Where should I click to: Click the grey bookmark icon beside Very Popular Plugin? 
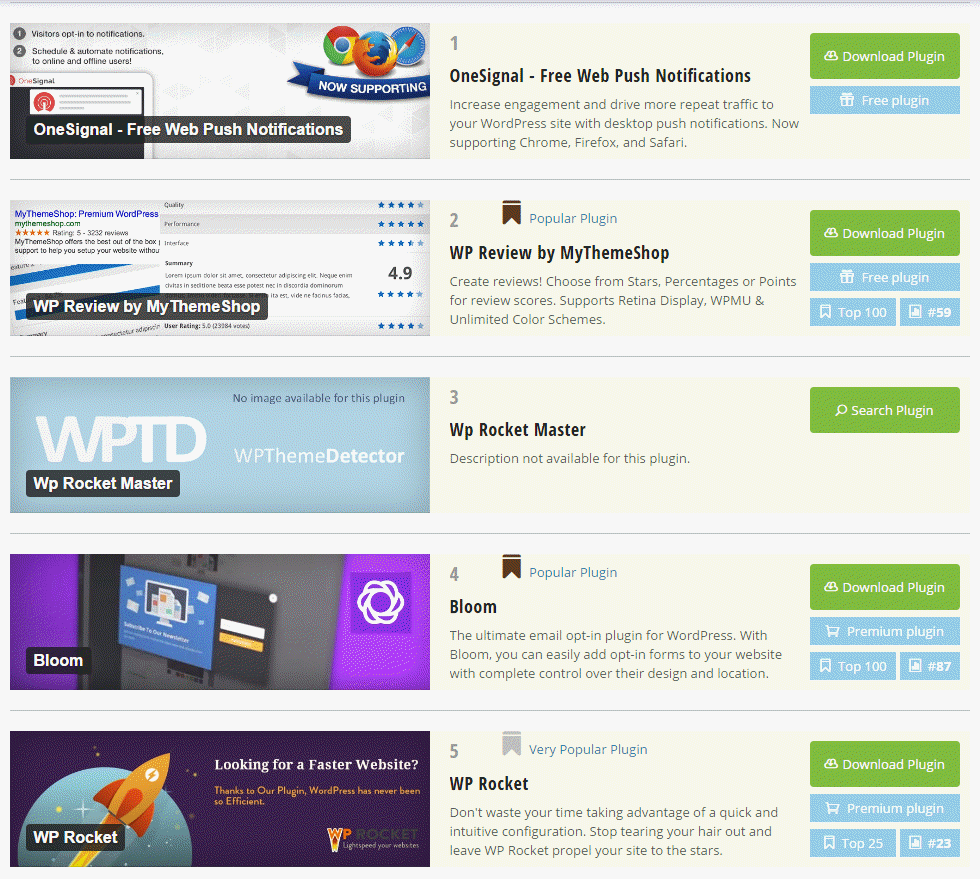point(511,743)
